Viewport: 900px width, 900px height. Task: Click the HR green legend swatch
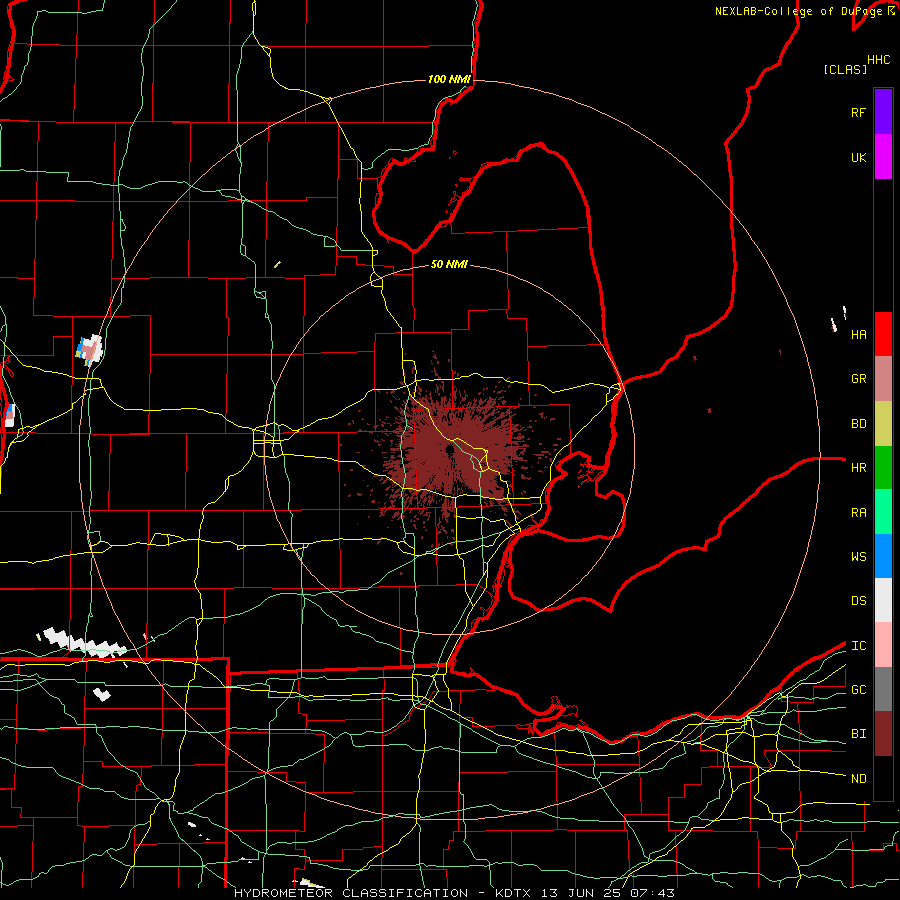883,468
